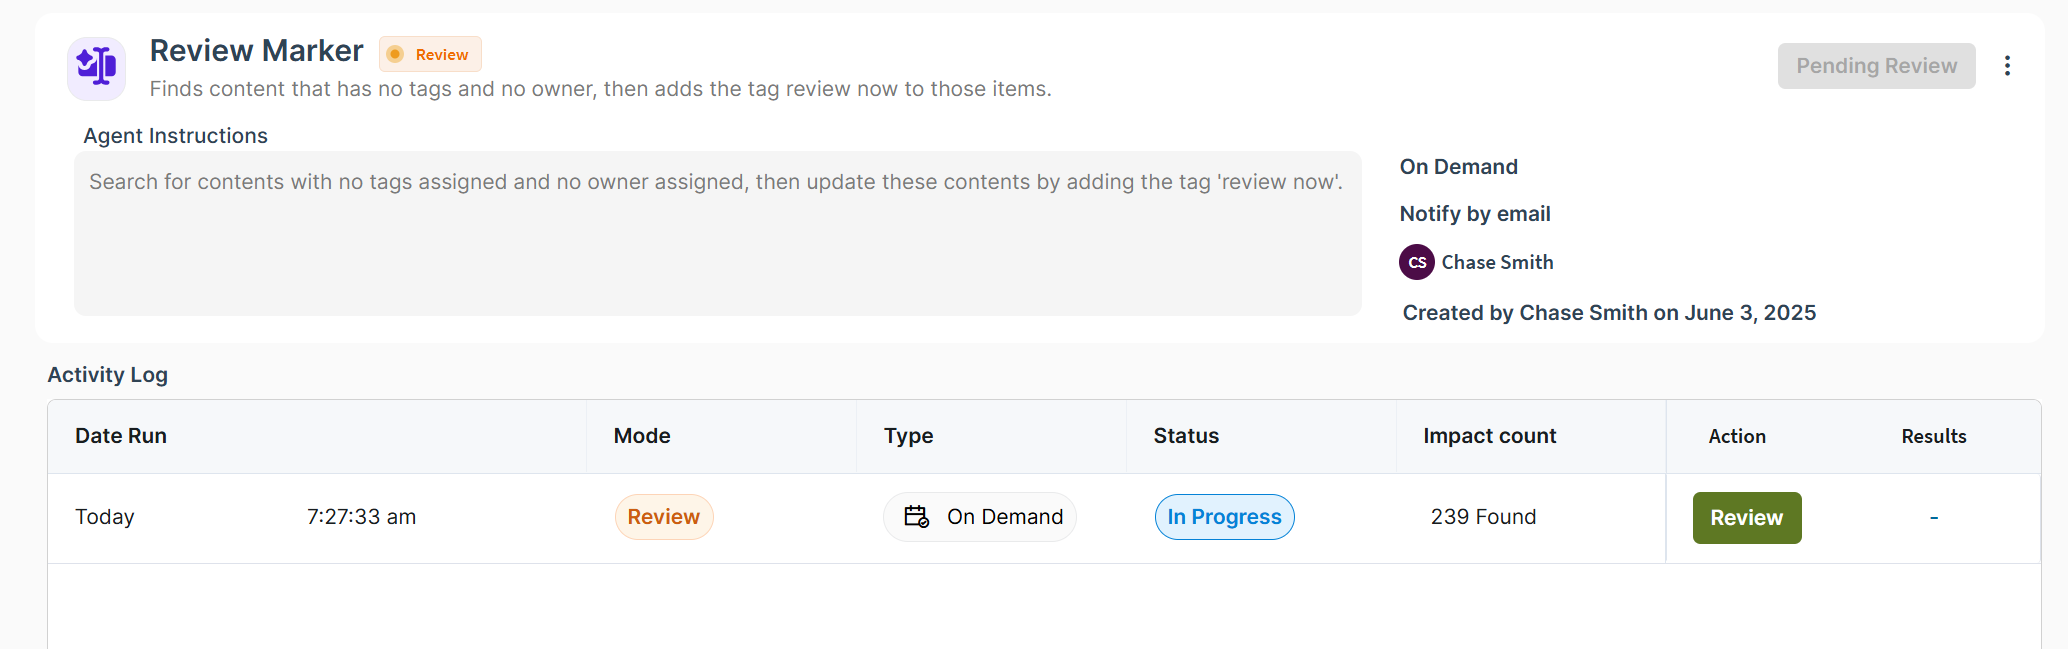2068x649 pixels.
Task: Click inside the Agent Instructions text box
Action: click(x=717, y=233)
